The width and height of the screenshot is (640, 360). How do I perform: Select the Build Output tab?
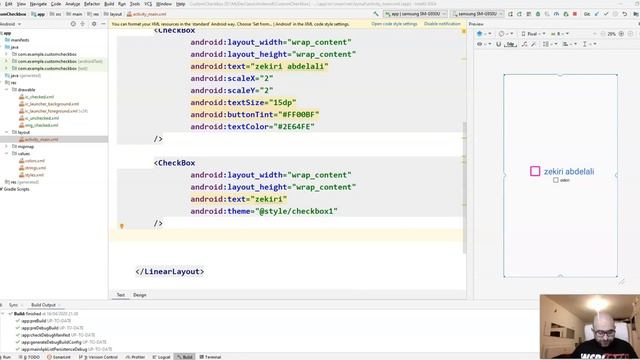pos(43,305)
